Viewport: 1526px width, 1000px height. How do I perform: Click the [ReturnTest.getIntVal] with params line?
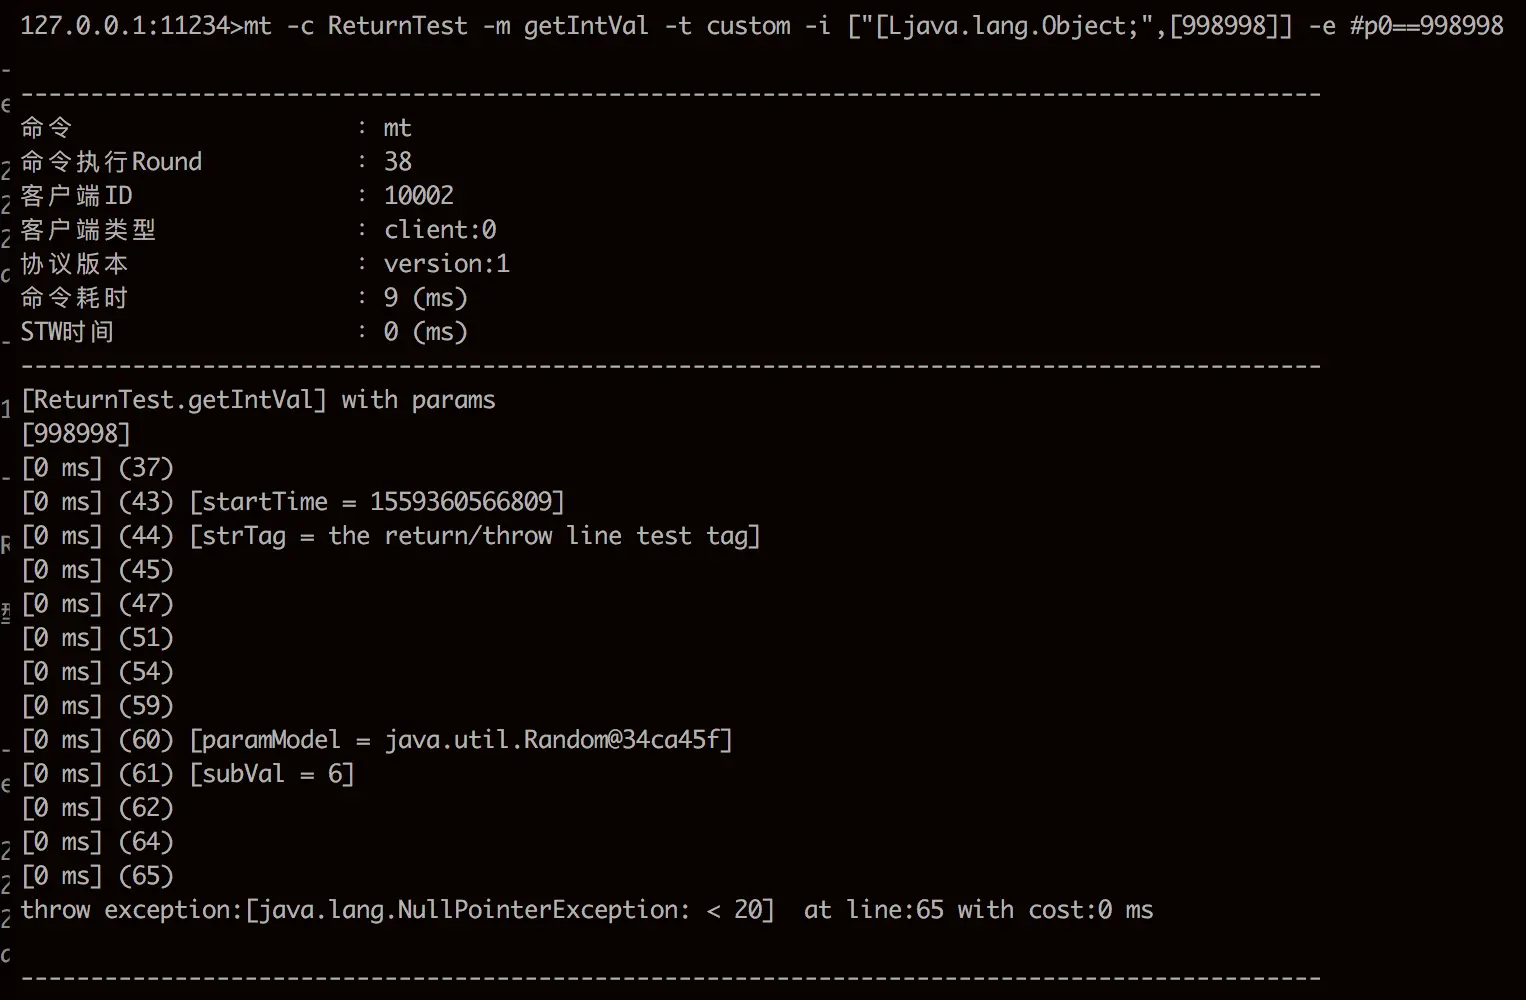click(258, 400)
